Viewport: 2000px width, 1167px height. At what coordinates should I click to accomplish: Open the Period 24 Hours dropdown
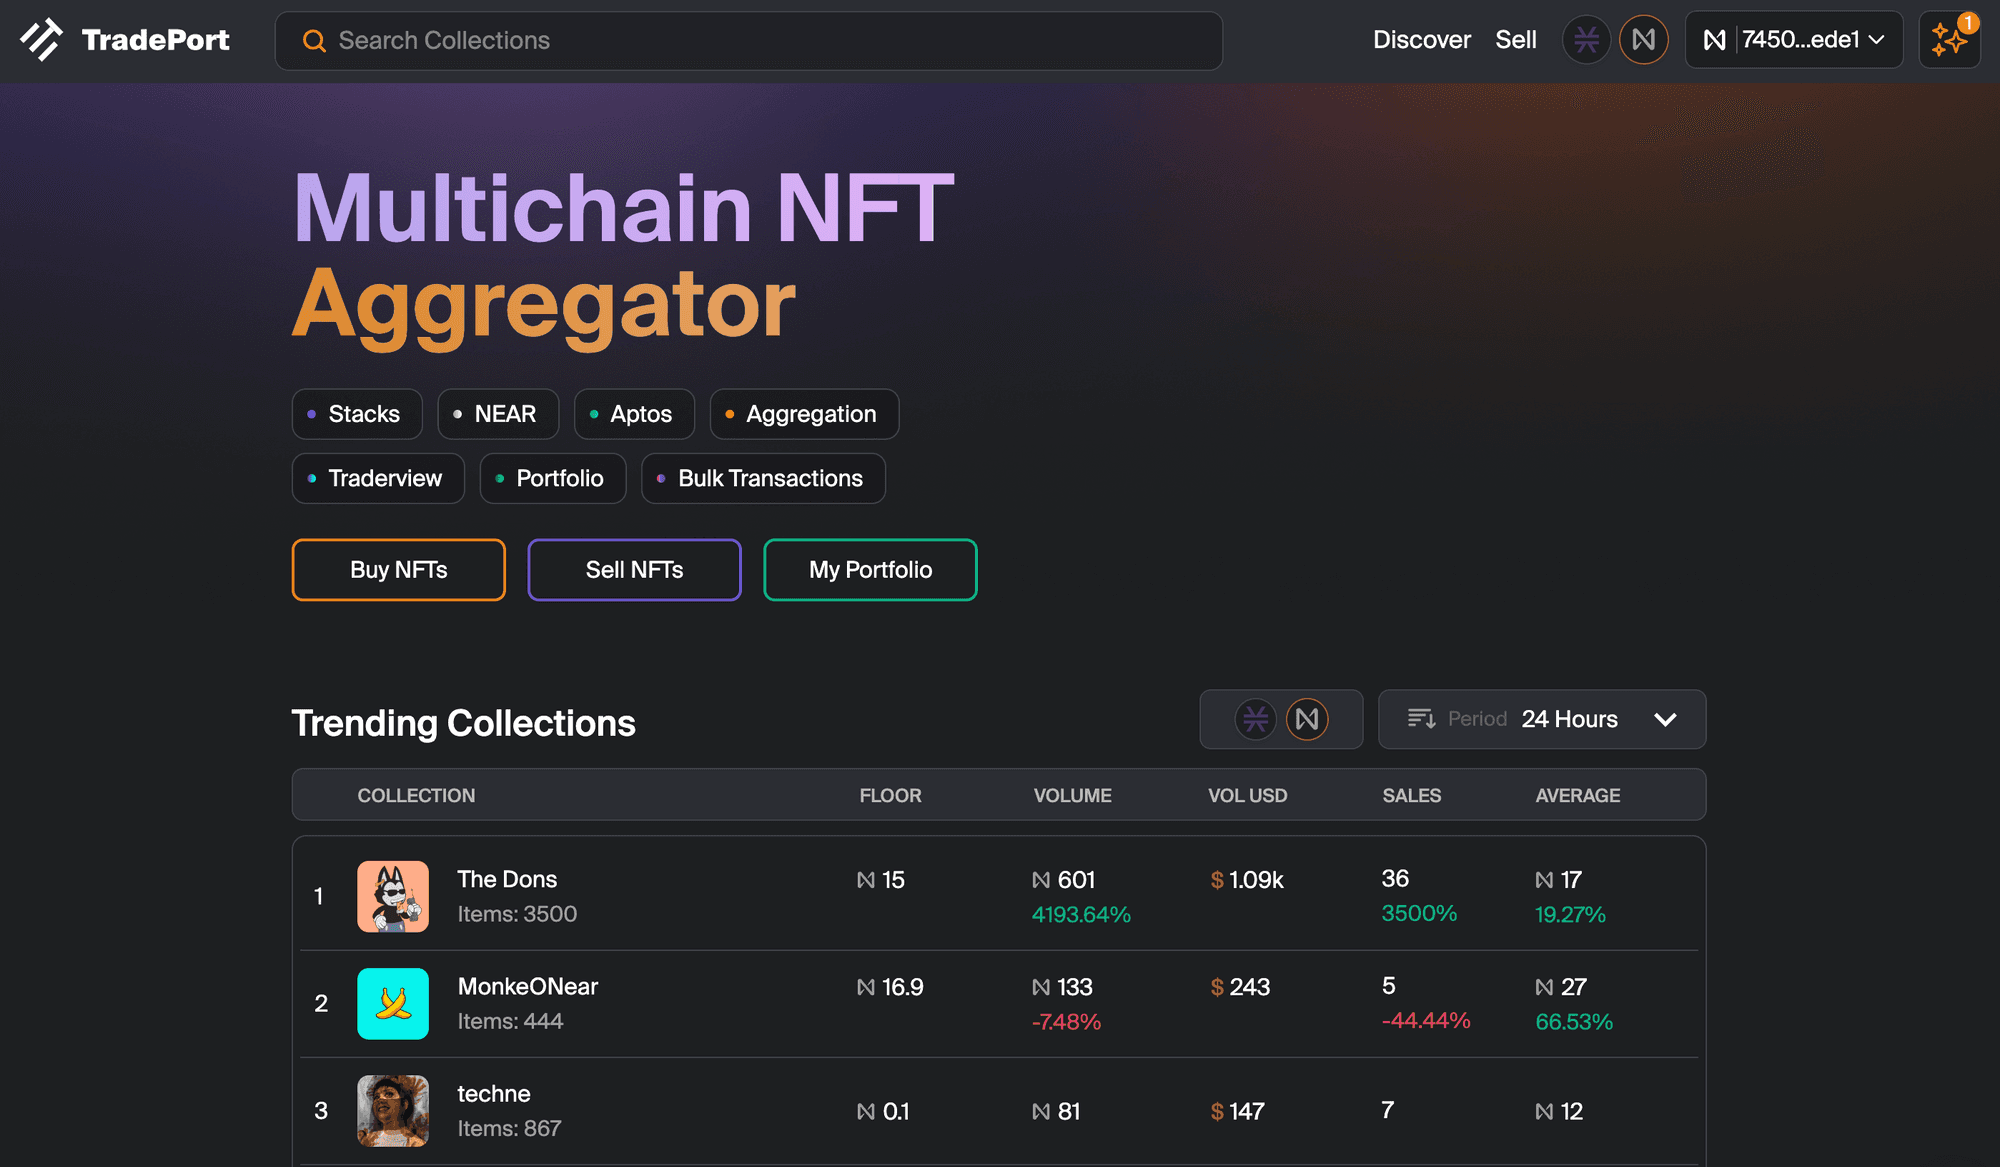tap(1568, 719)
